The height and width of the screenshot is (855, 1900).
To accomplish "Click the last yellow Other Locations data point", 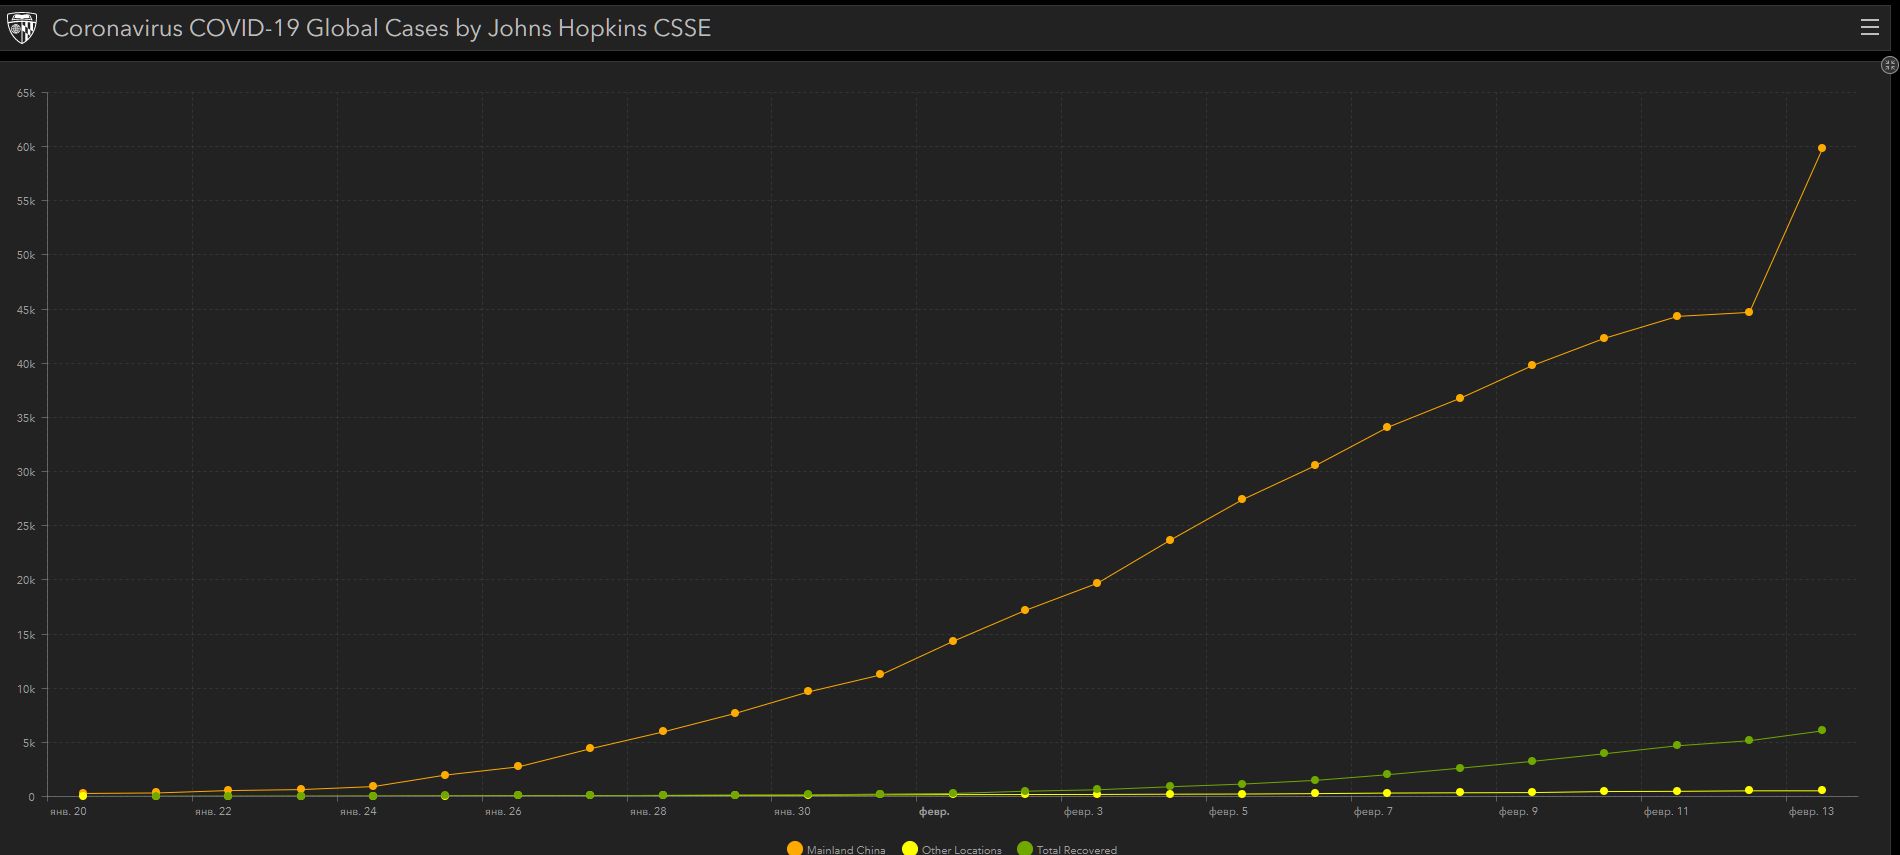I will click(1821, 790).
